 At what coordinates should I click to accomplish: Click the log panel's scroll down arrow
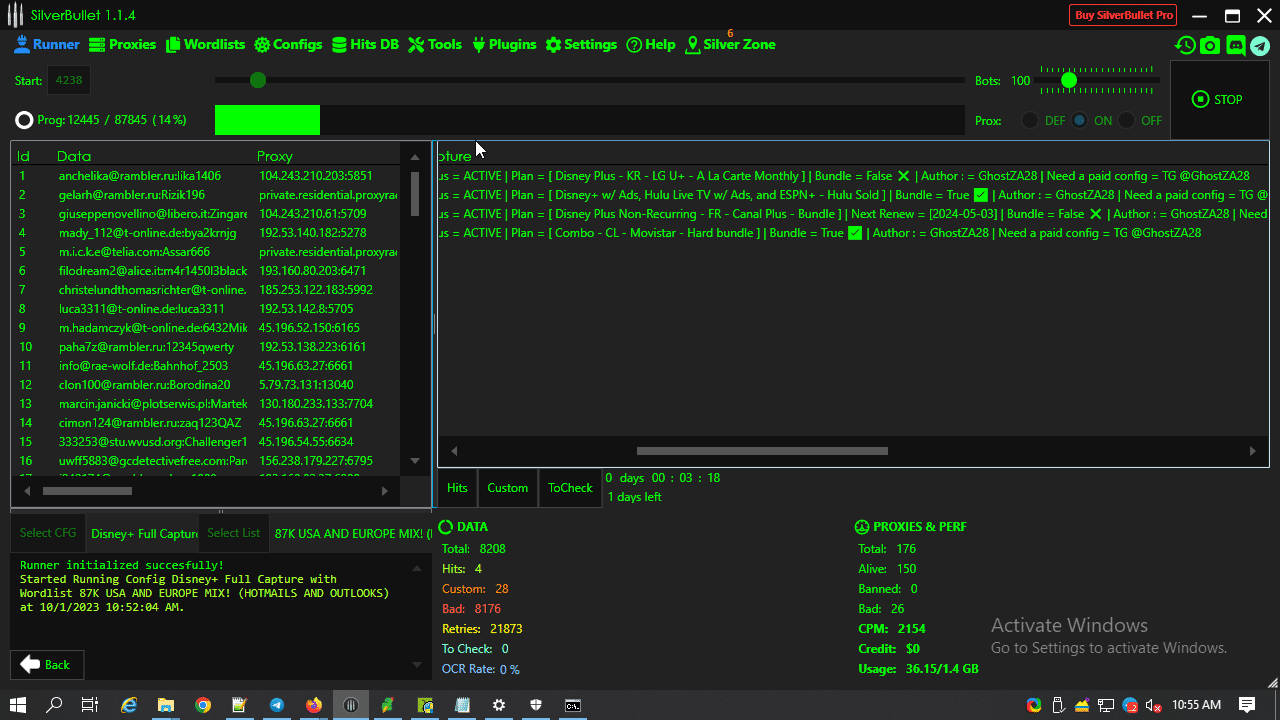(x=418, y=665)
